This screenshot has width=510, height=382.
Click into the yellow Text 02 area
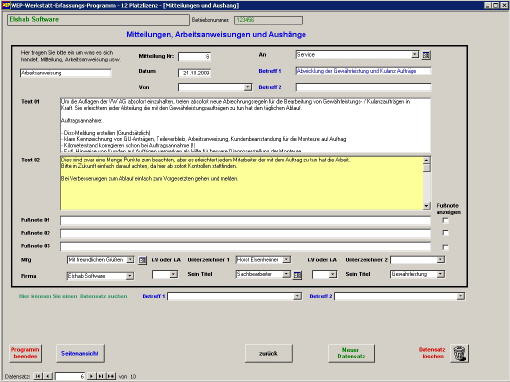point(242,183)
